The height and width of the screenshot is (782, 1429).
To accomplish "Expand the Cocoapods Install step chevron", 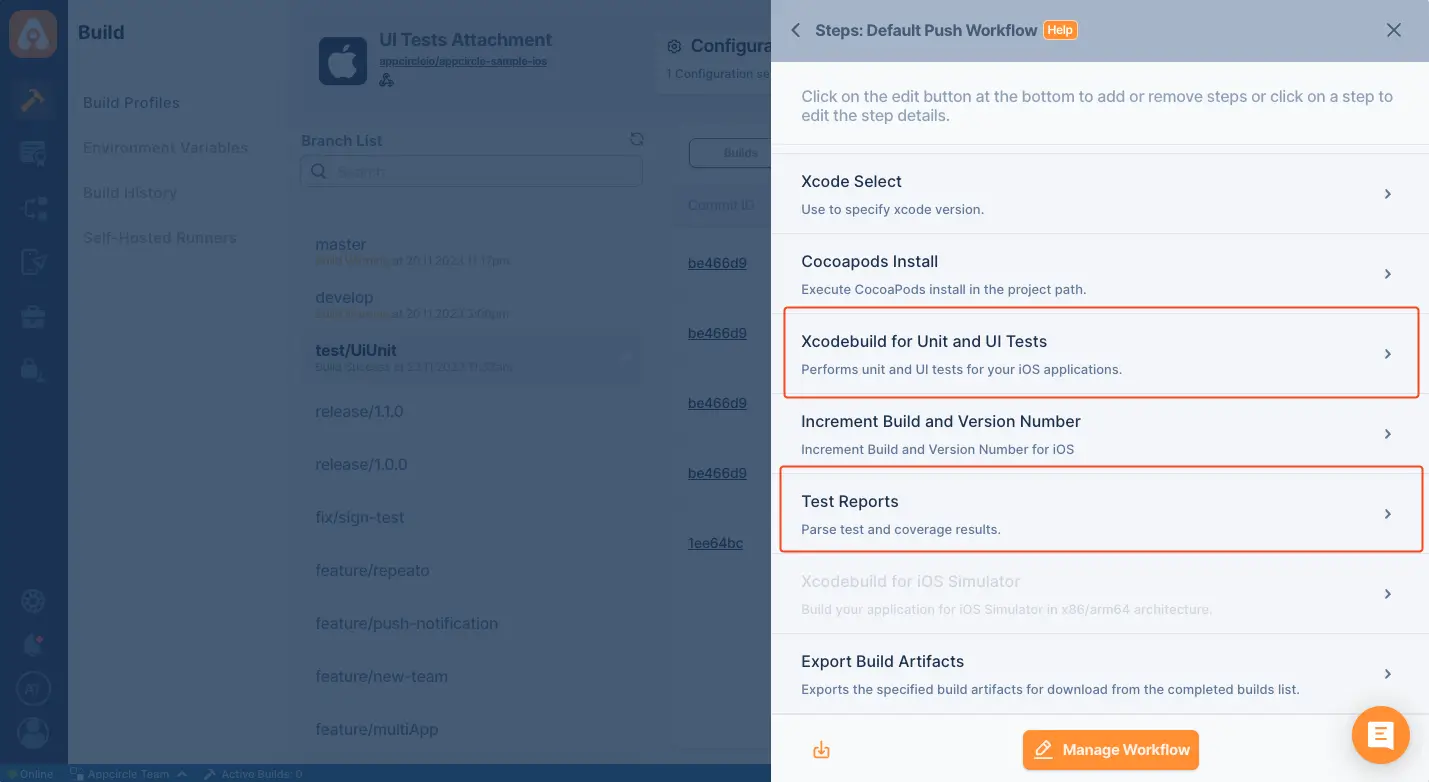I will tap(1388, 274).
